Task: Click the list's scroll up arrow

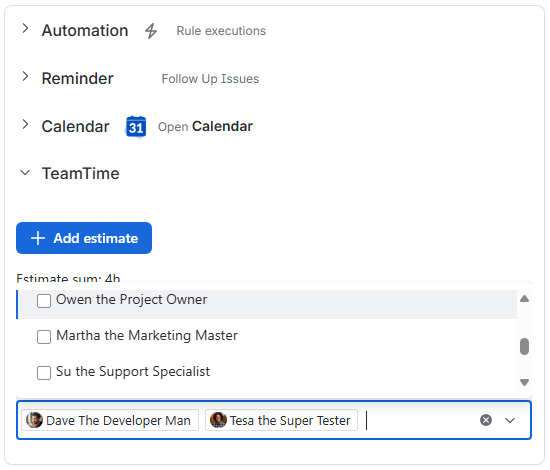Action: tap(524, 299)
